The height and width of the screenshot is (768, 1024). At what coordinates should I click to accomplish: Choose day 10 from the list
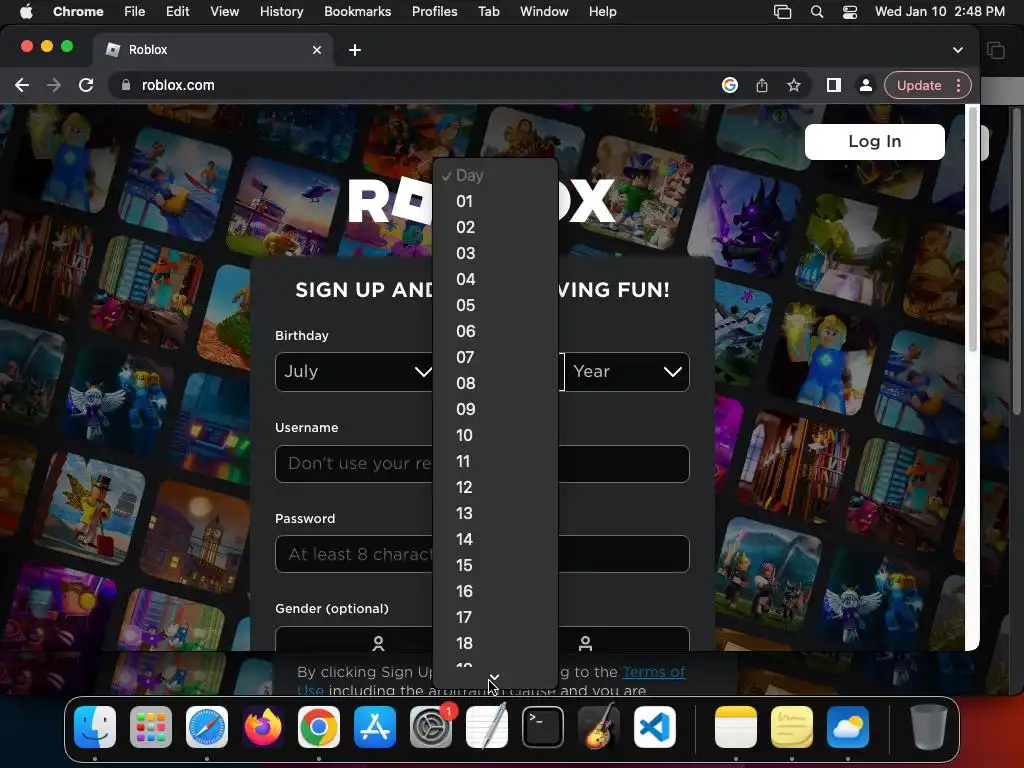(495, 435)
